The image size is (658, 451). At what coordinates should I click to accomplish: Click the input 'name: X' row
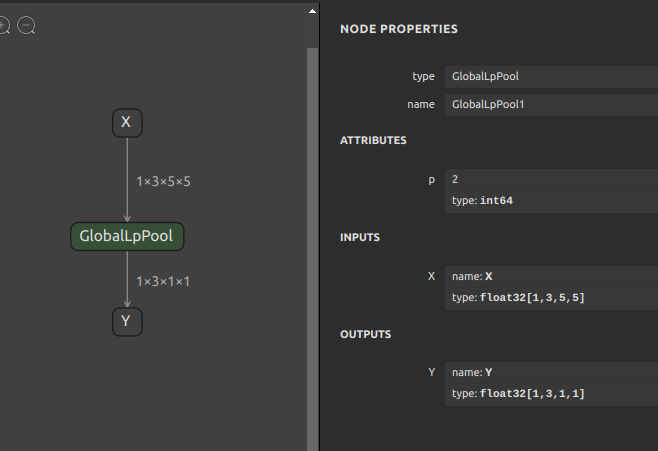click(551, 276)
